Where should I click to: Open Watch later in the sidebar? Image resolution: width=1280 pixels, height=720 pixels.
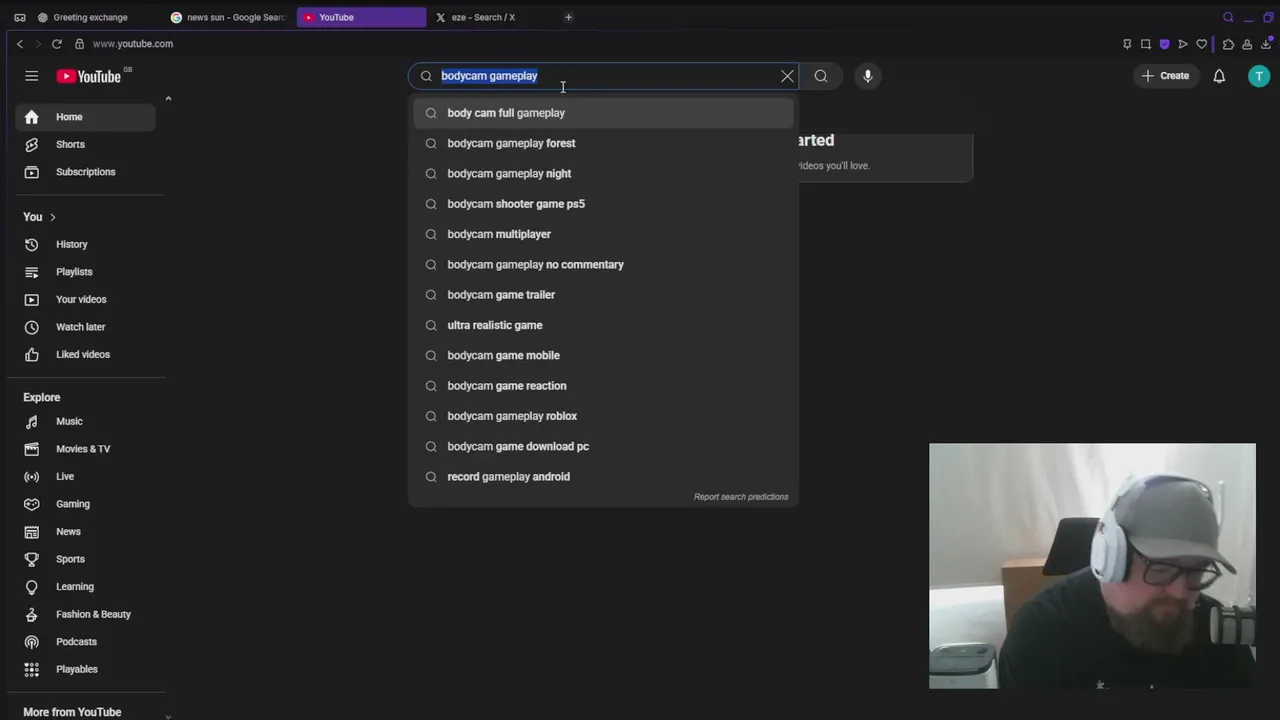point(85,327)
